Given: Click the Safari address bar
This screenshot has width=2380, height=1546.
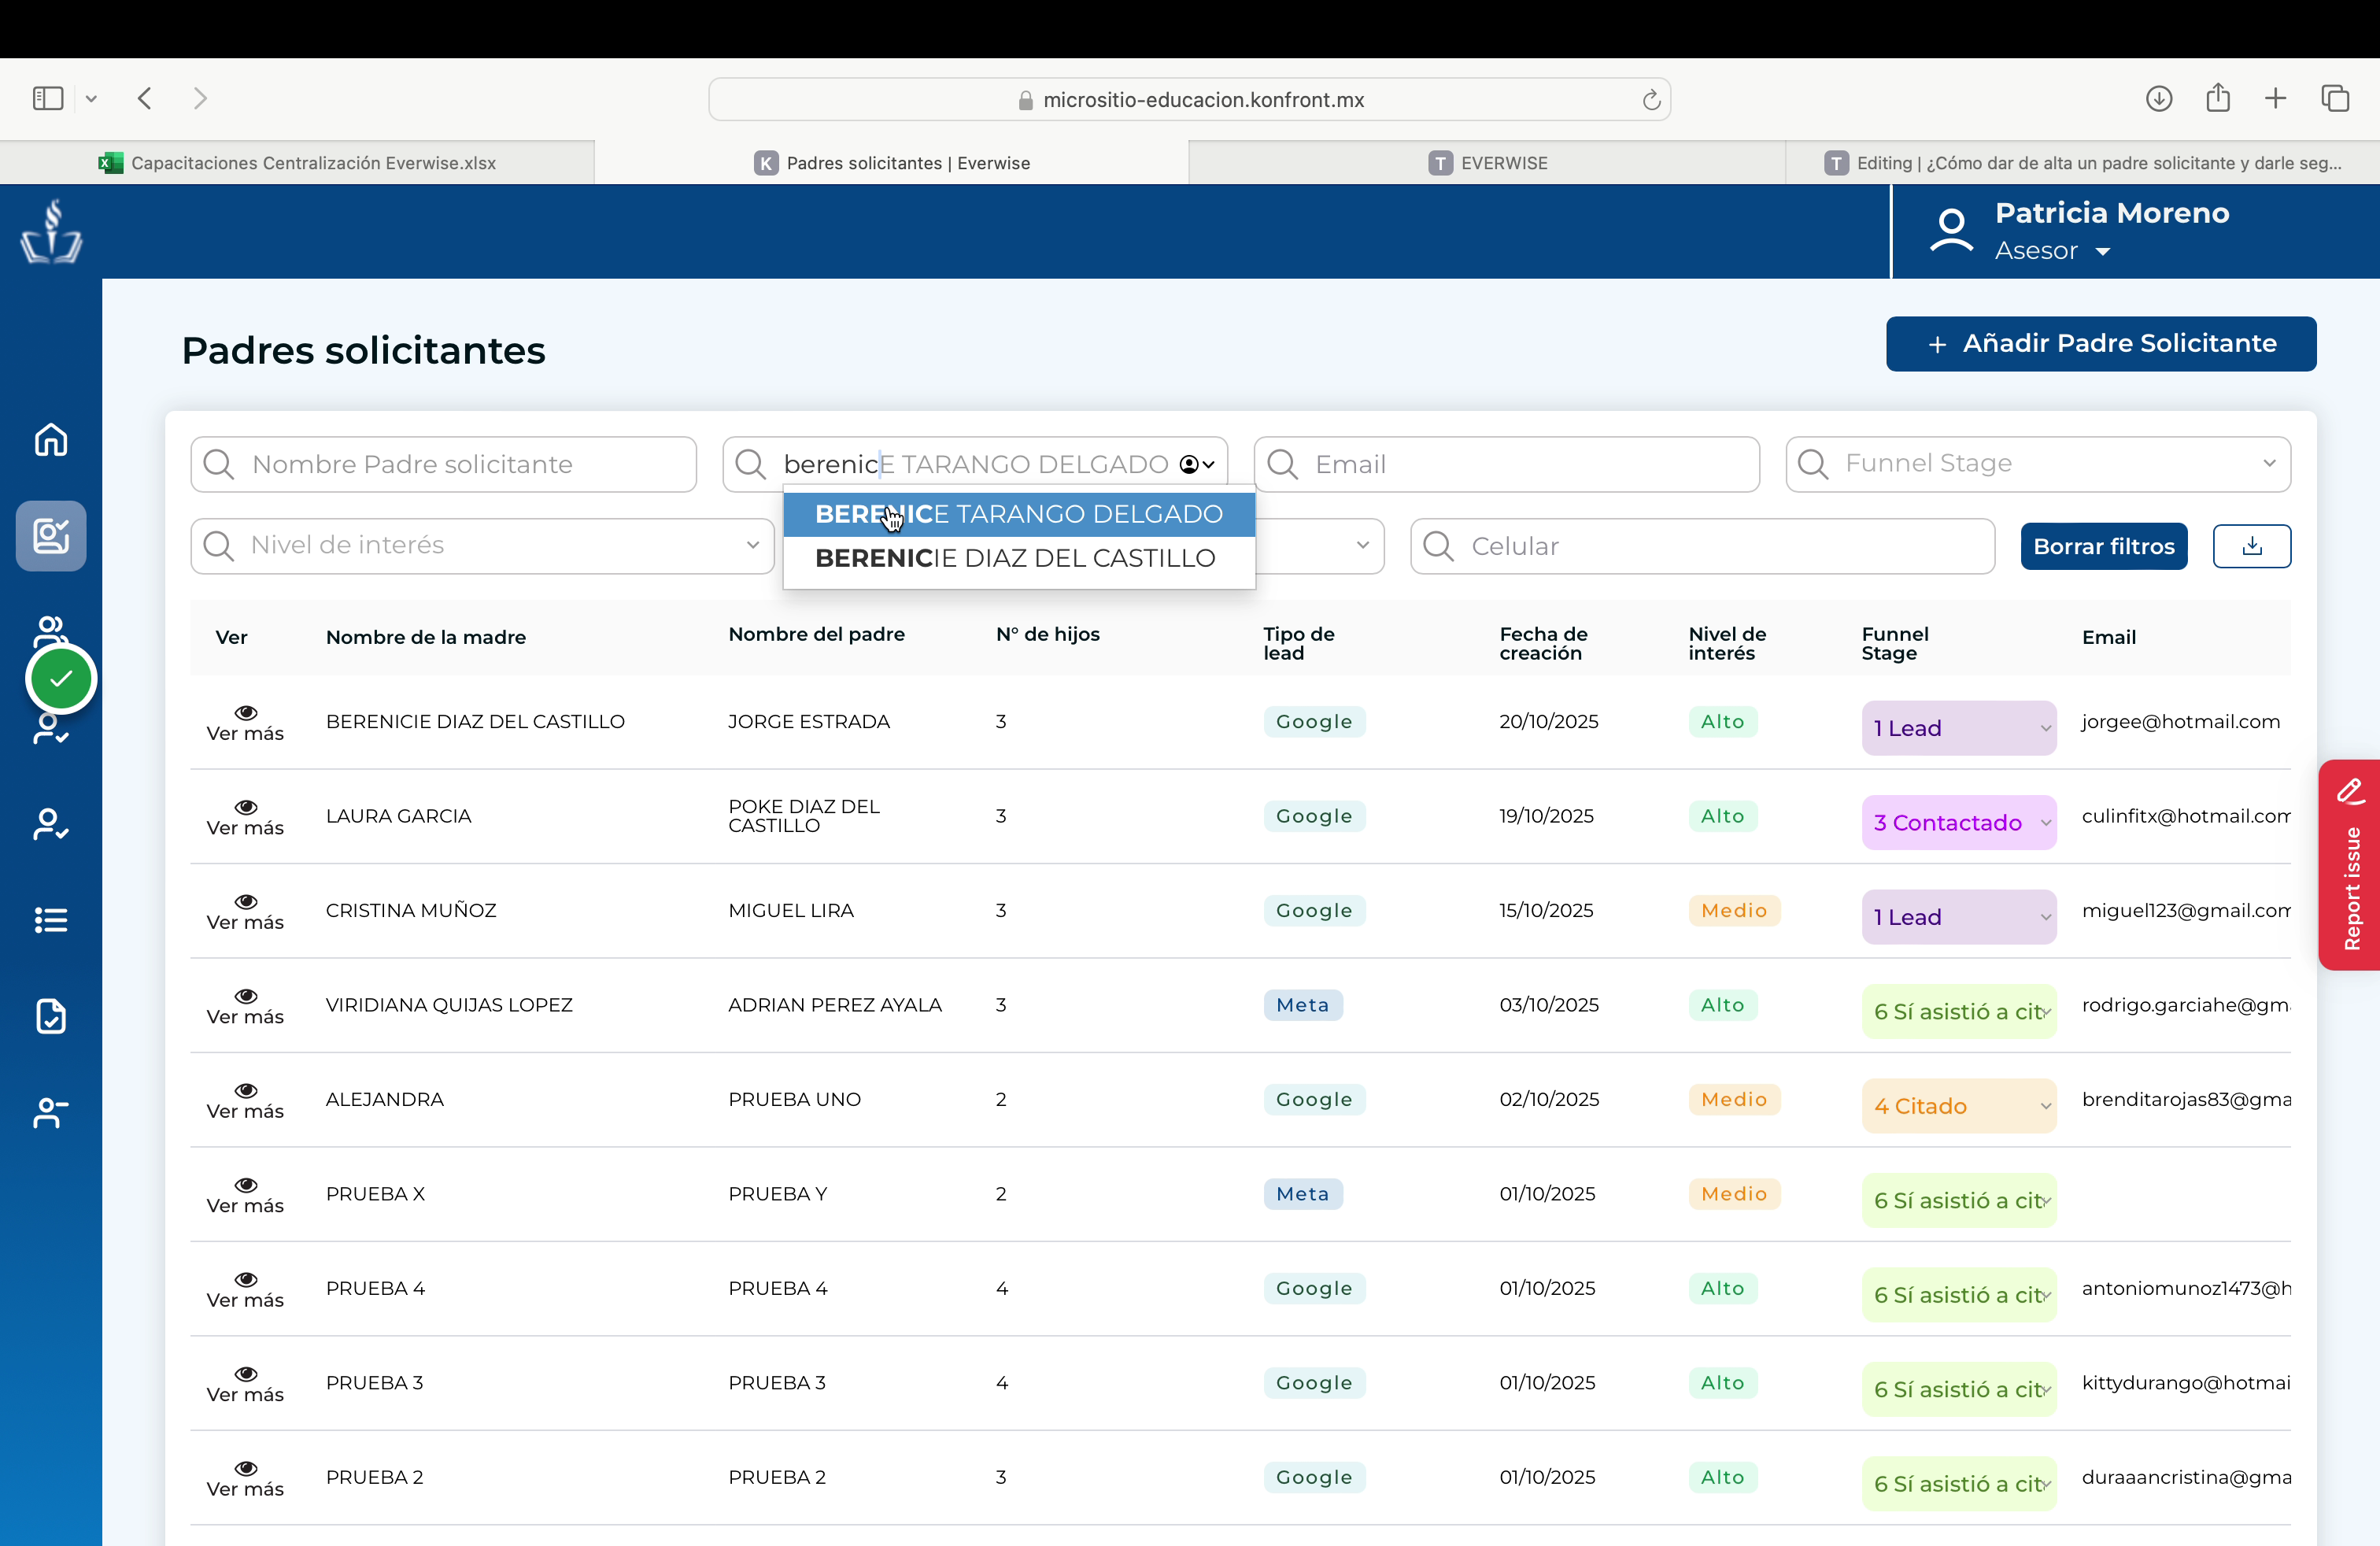Looking at the screenshot, I should (x=1189, y=100).
